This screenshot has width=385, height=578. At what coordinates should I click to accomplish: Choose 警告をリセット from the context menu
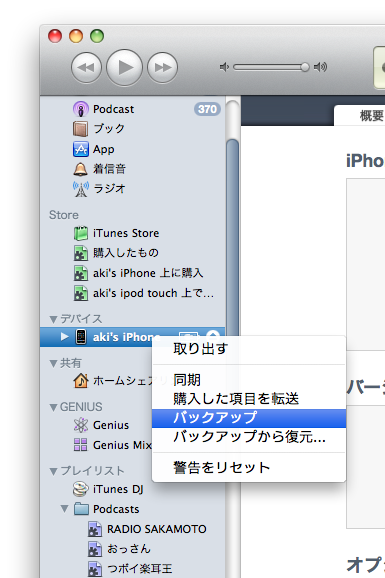[x=249, y=468]
